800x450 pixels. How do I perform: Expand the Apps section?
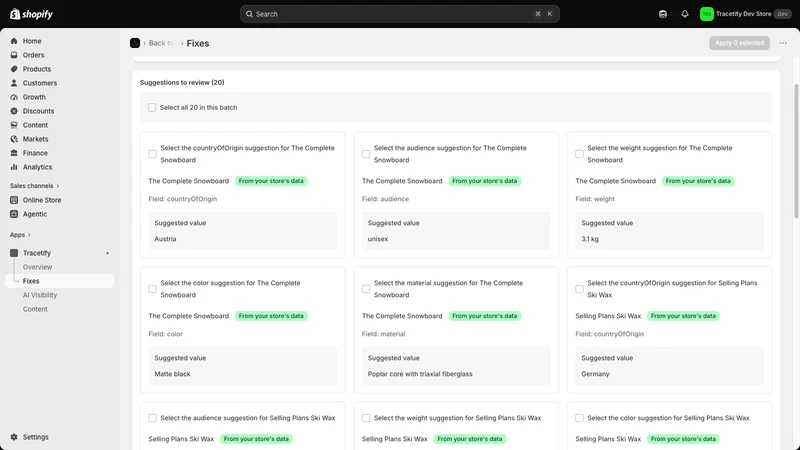pyautogui.click(x=20, y=235)
